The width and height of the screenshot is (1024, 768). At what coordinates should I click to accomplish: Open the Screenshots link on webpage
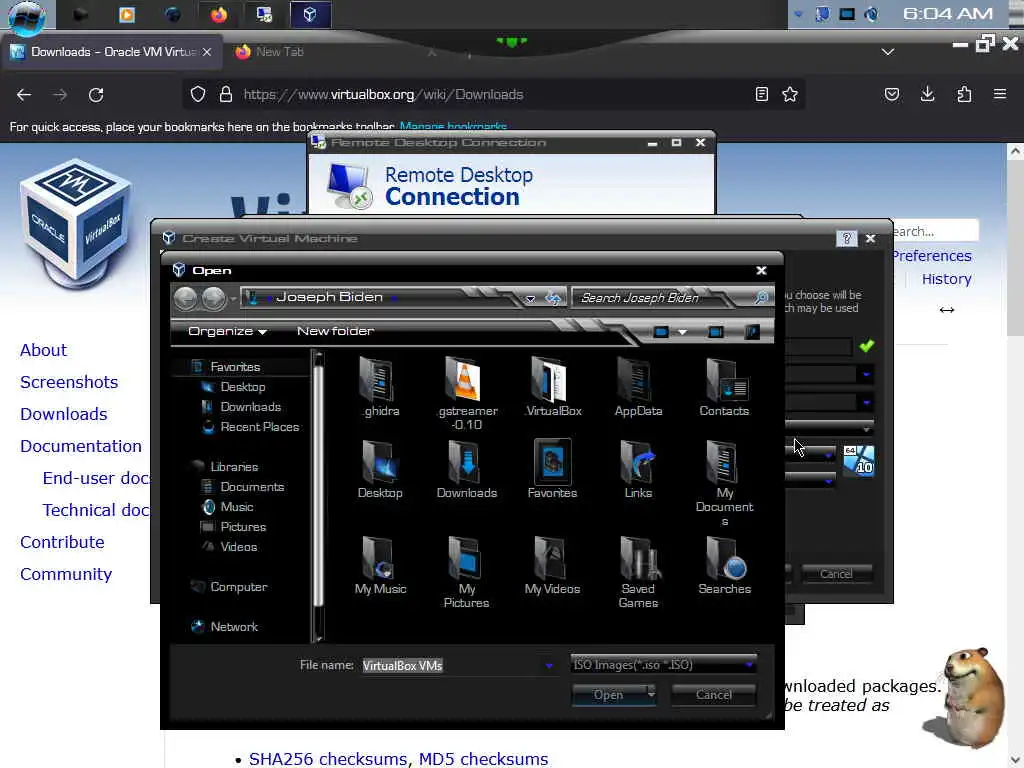point(69,382)
